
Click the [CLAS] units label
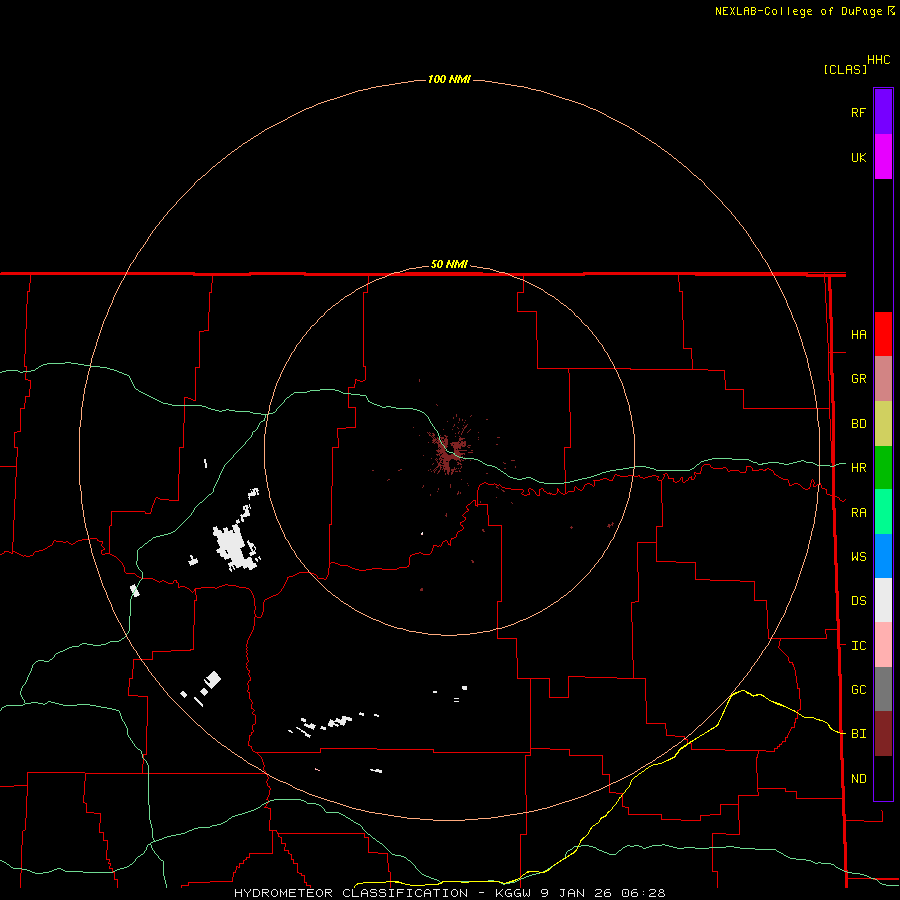tap(845, 69)
